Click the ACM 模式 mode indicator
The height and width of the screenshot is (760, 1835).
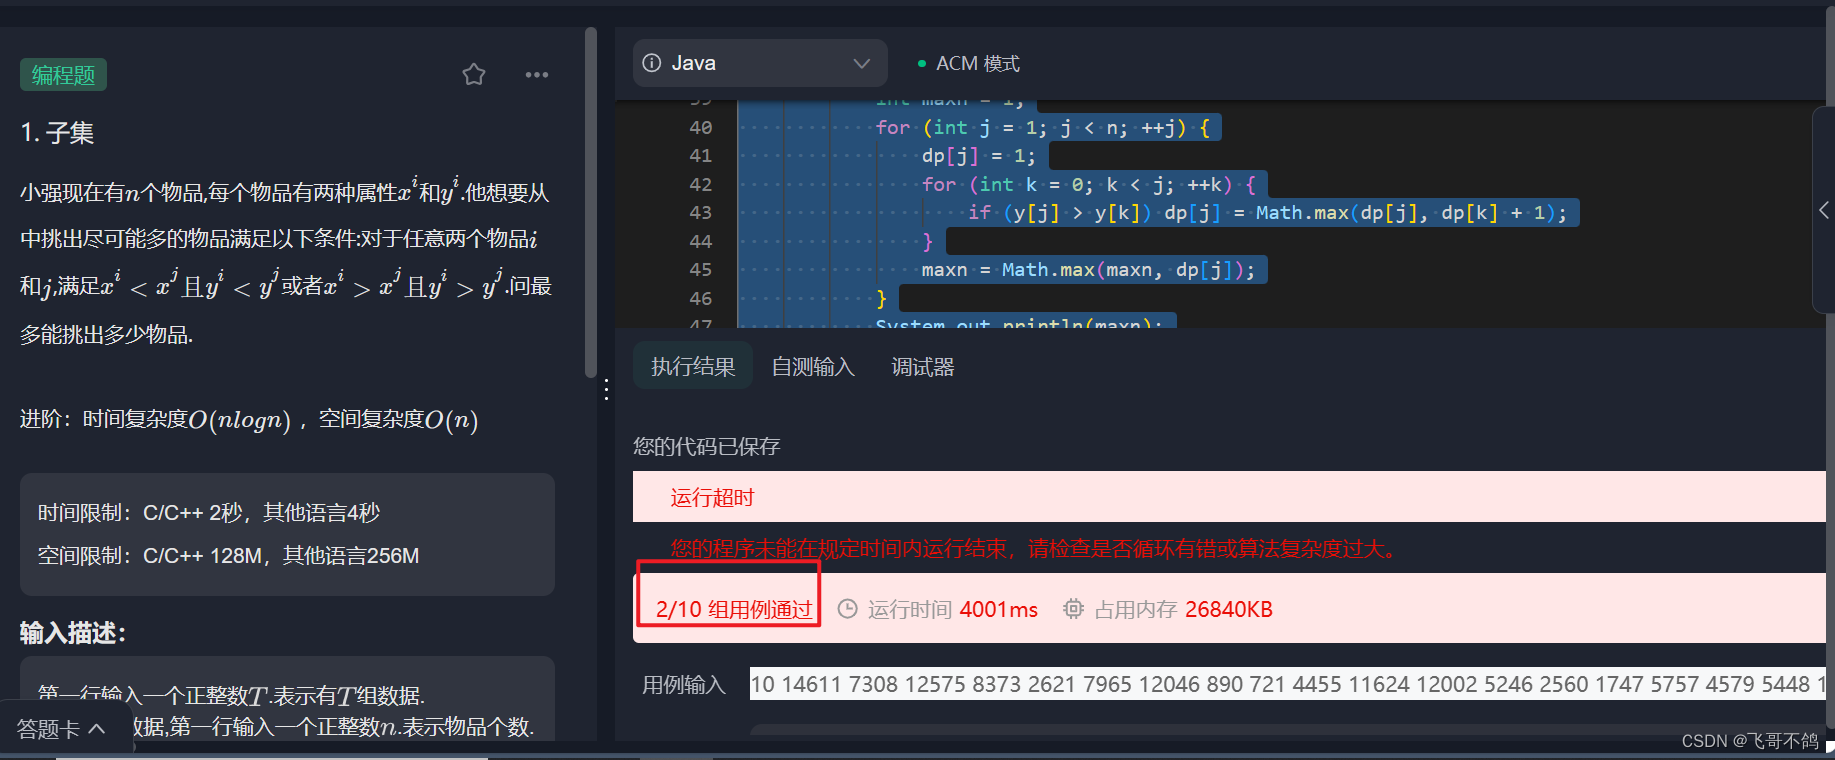click(968, 63)
